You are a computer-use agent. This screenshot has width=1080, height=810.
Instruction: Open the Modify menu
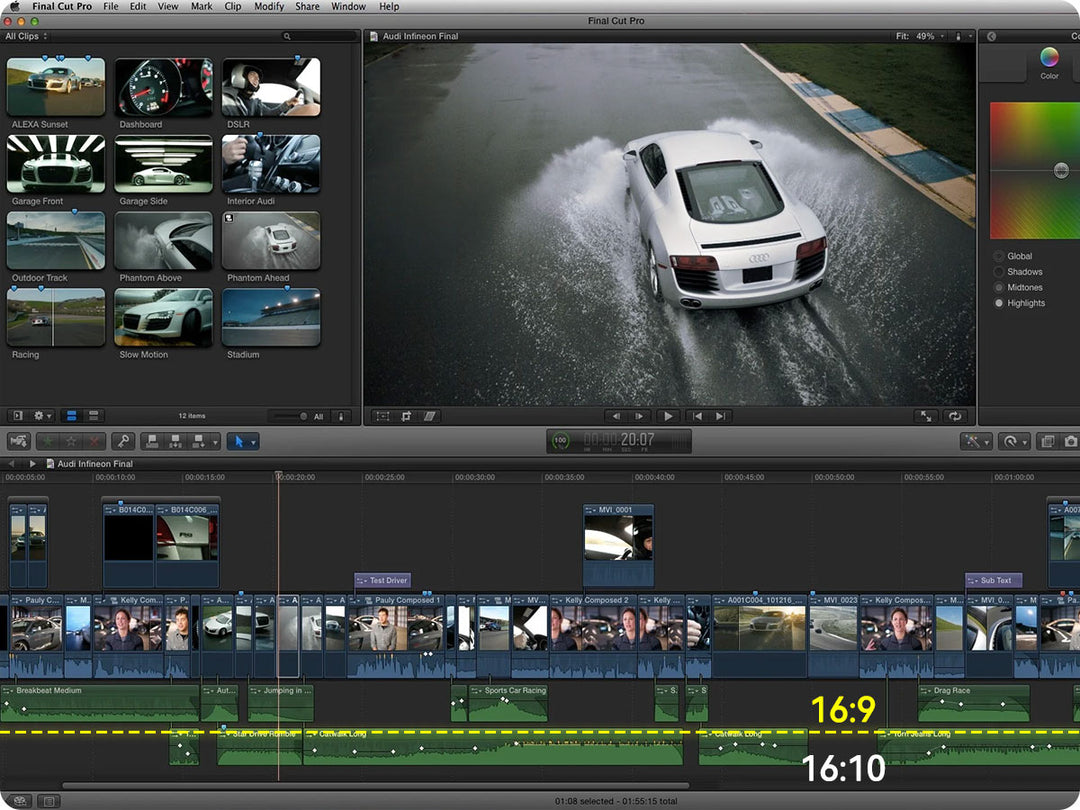click(x=268, y=6)
